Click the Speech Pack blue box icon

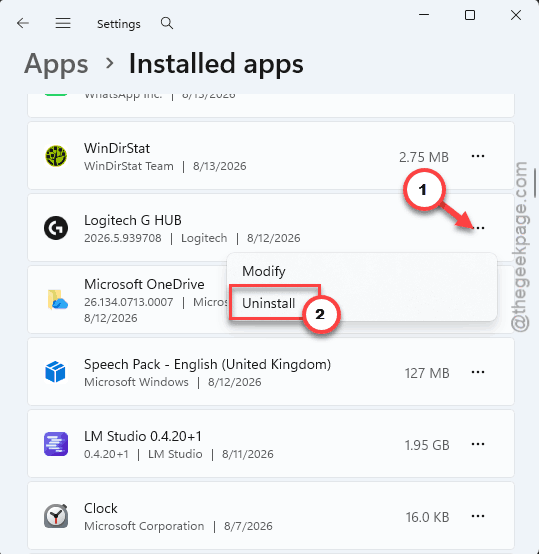pyautogui.click(x=55, y=372)
